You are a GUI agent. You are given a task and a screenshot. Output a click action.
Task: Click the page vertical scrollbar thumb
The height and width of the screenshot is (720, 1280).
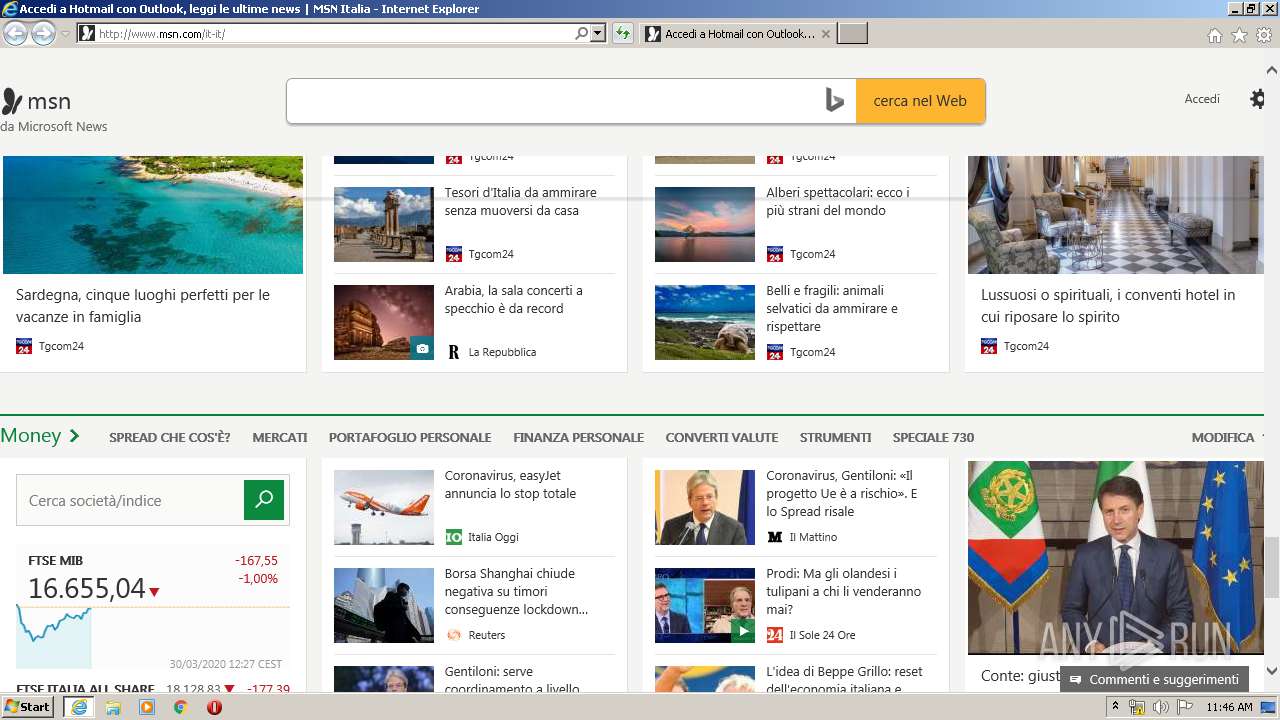tap(1272, 566)
